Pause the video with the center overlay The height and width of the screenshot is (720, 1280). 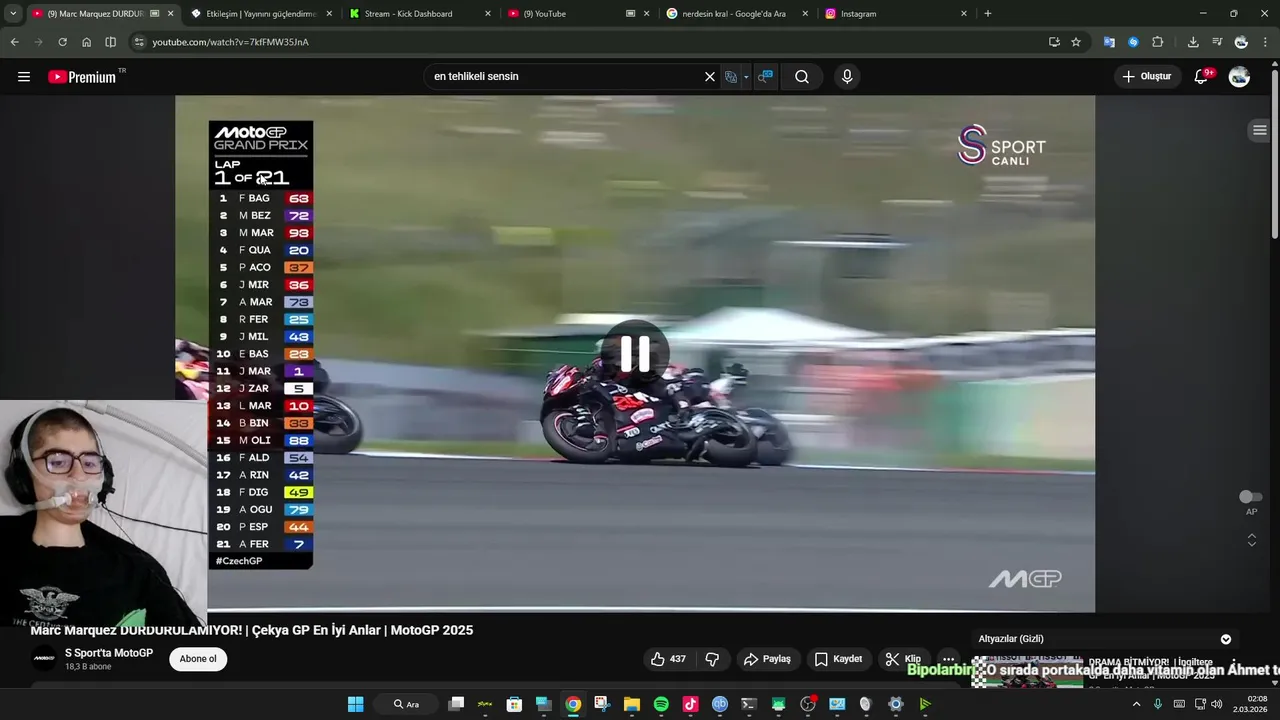635,353
